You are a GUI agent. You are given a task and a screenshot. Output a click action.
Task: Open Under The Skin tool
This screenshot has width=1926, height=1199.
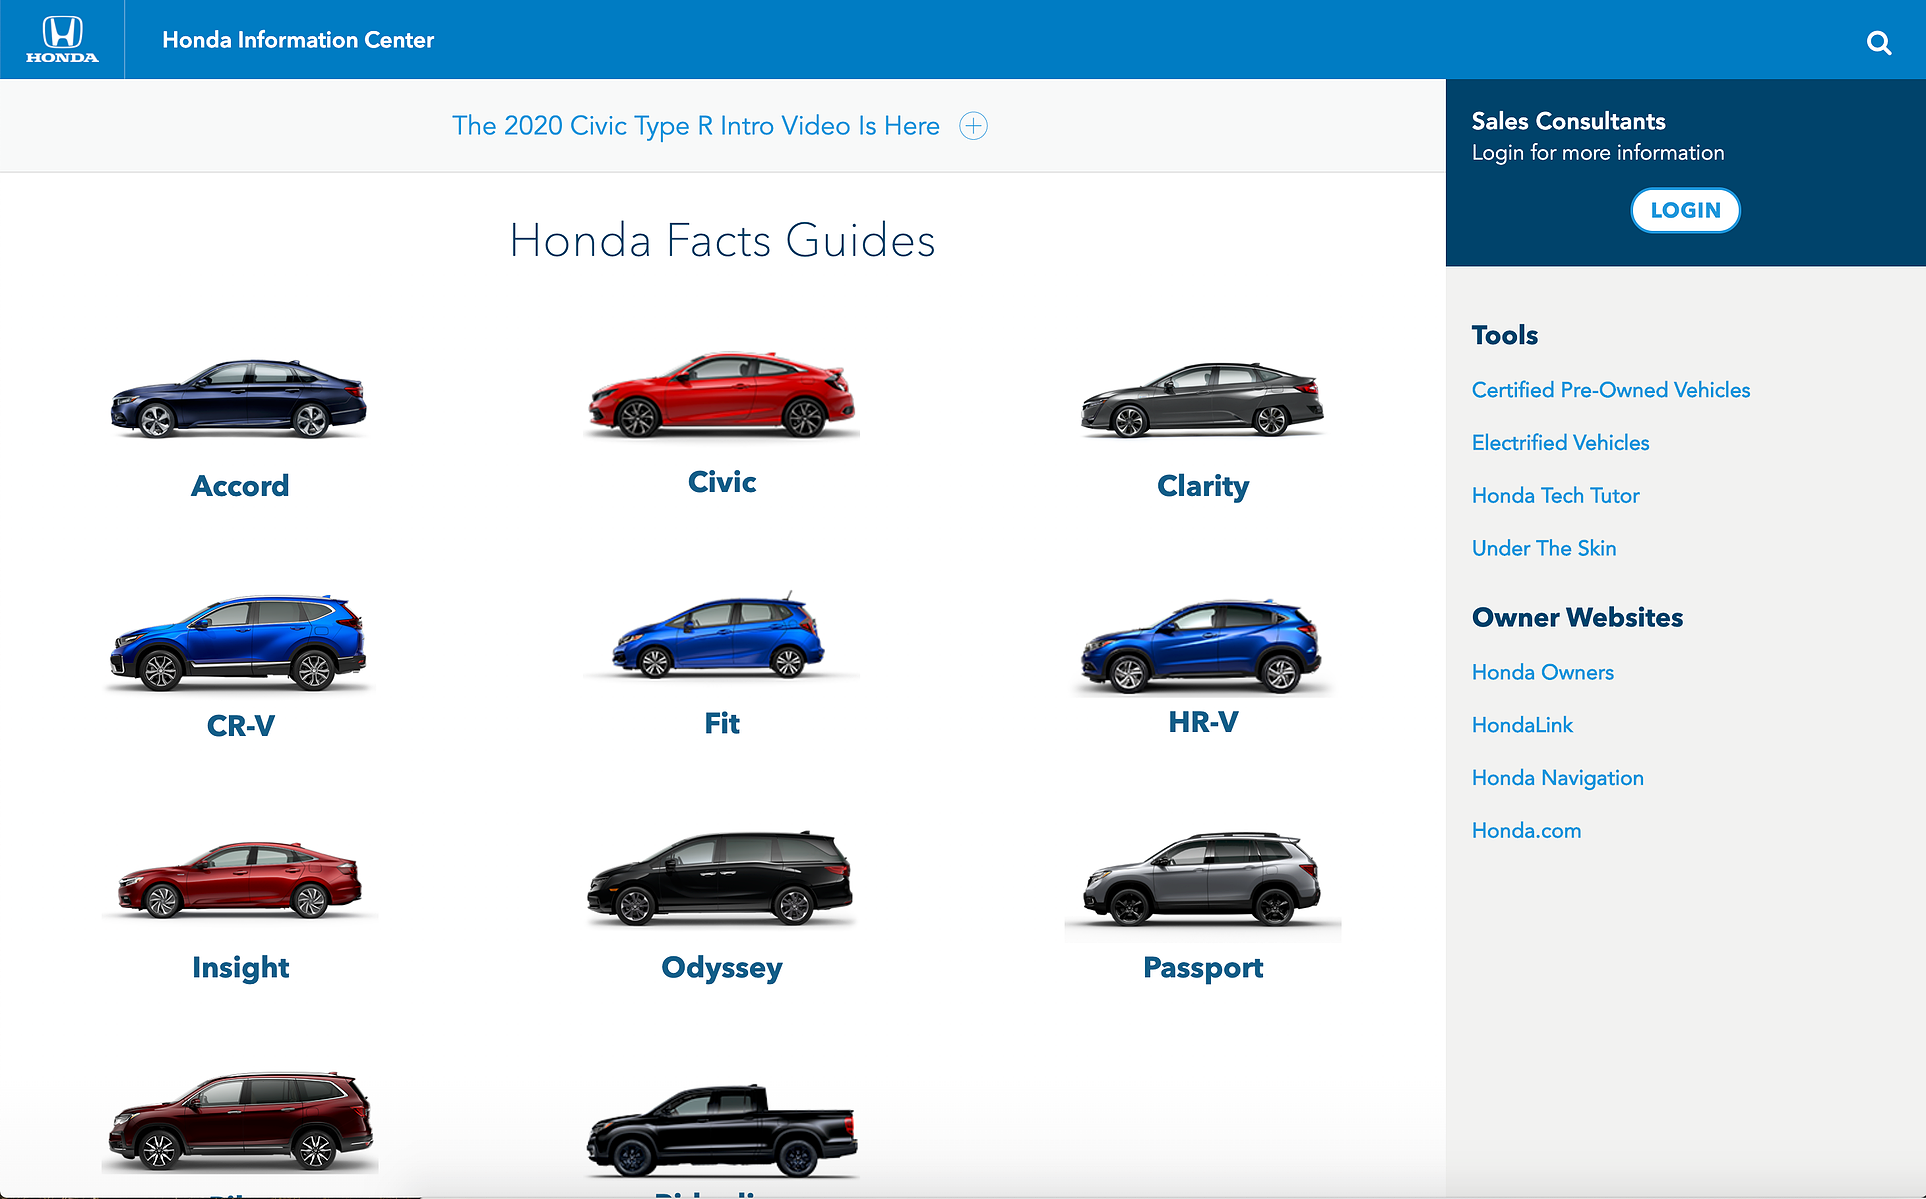click(1544, 549)
